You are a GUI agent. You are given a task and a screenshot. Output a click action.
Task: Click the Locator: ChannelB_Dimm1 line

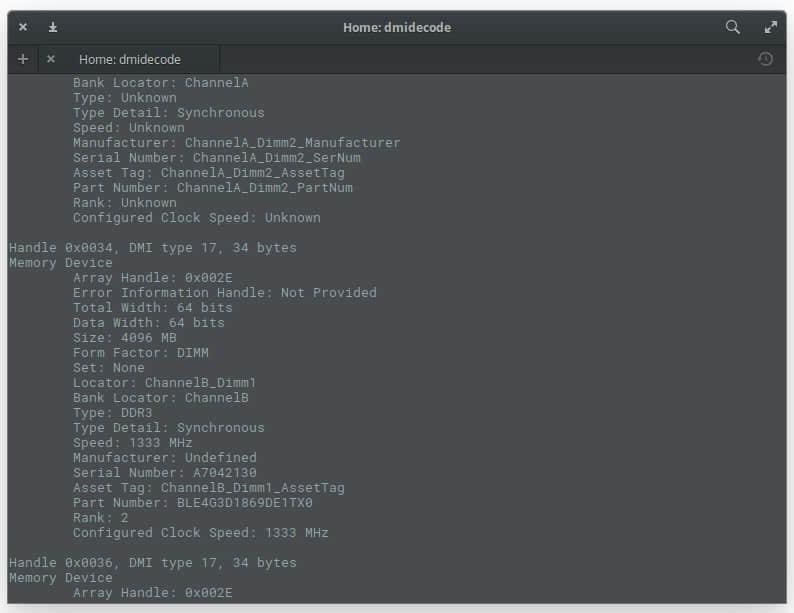[x=165, y=383]
